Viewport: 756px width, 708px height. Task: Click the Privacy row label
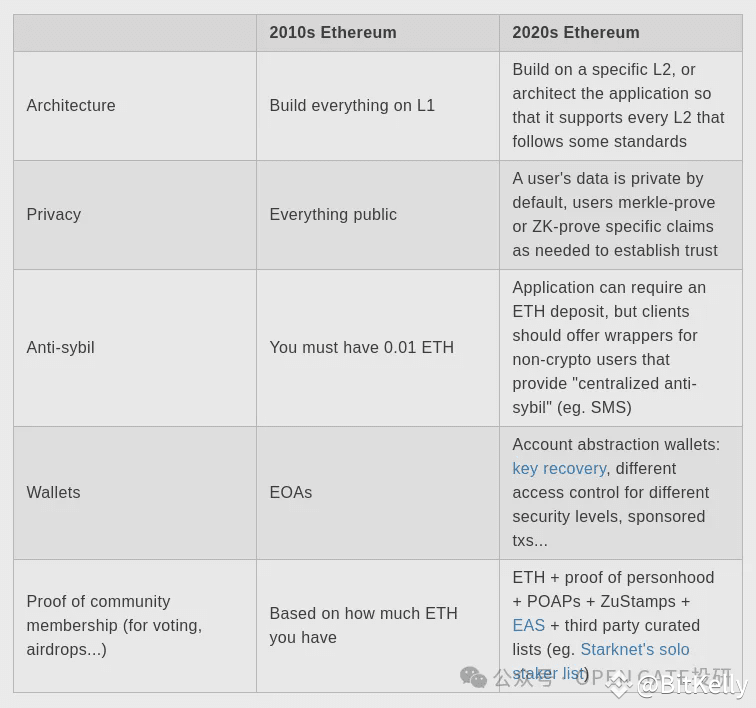click(54, 215)
